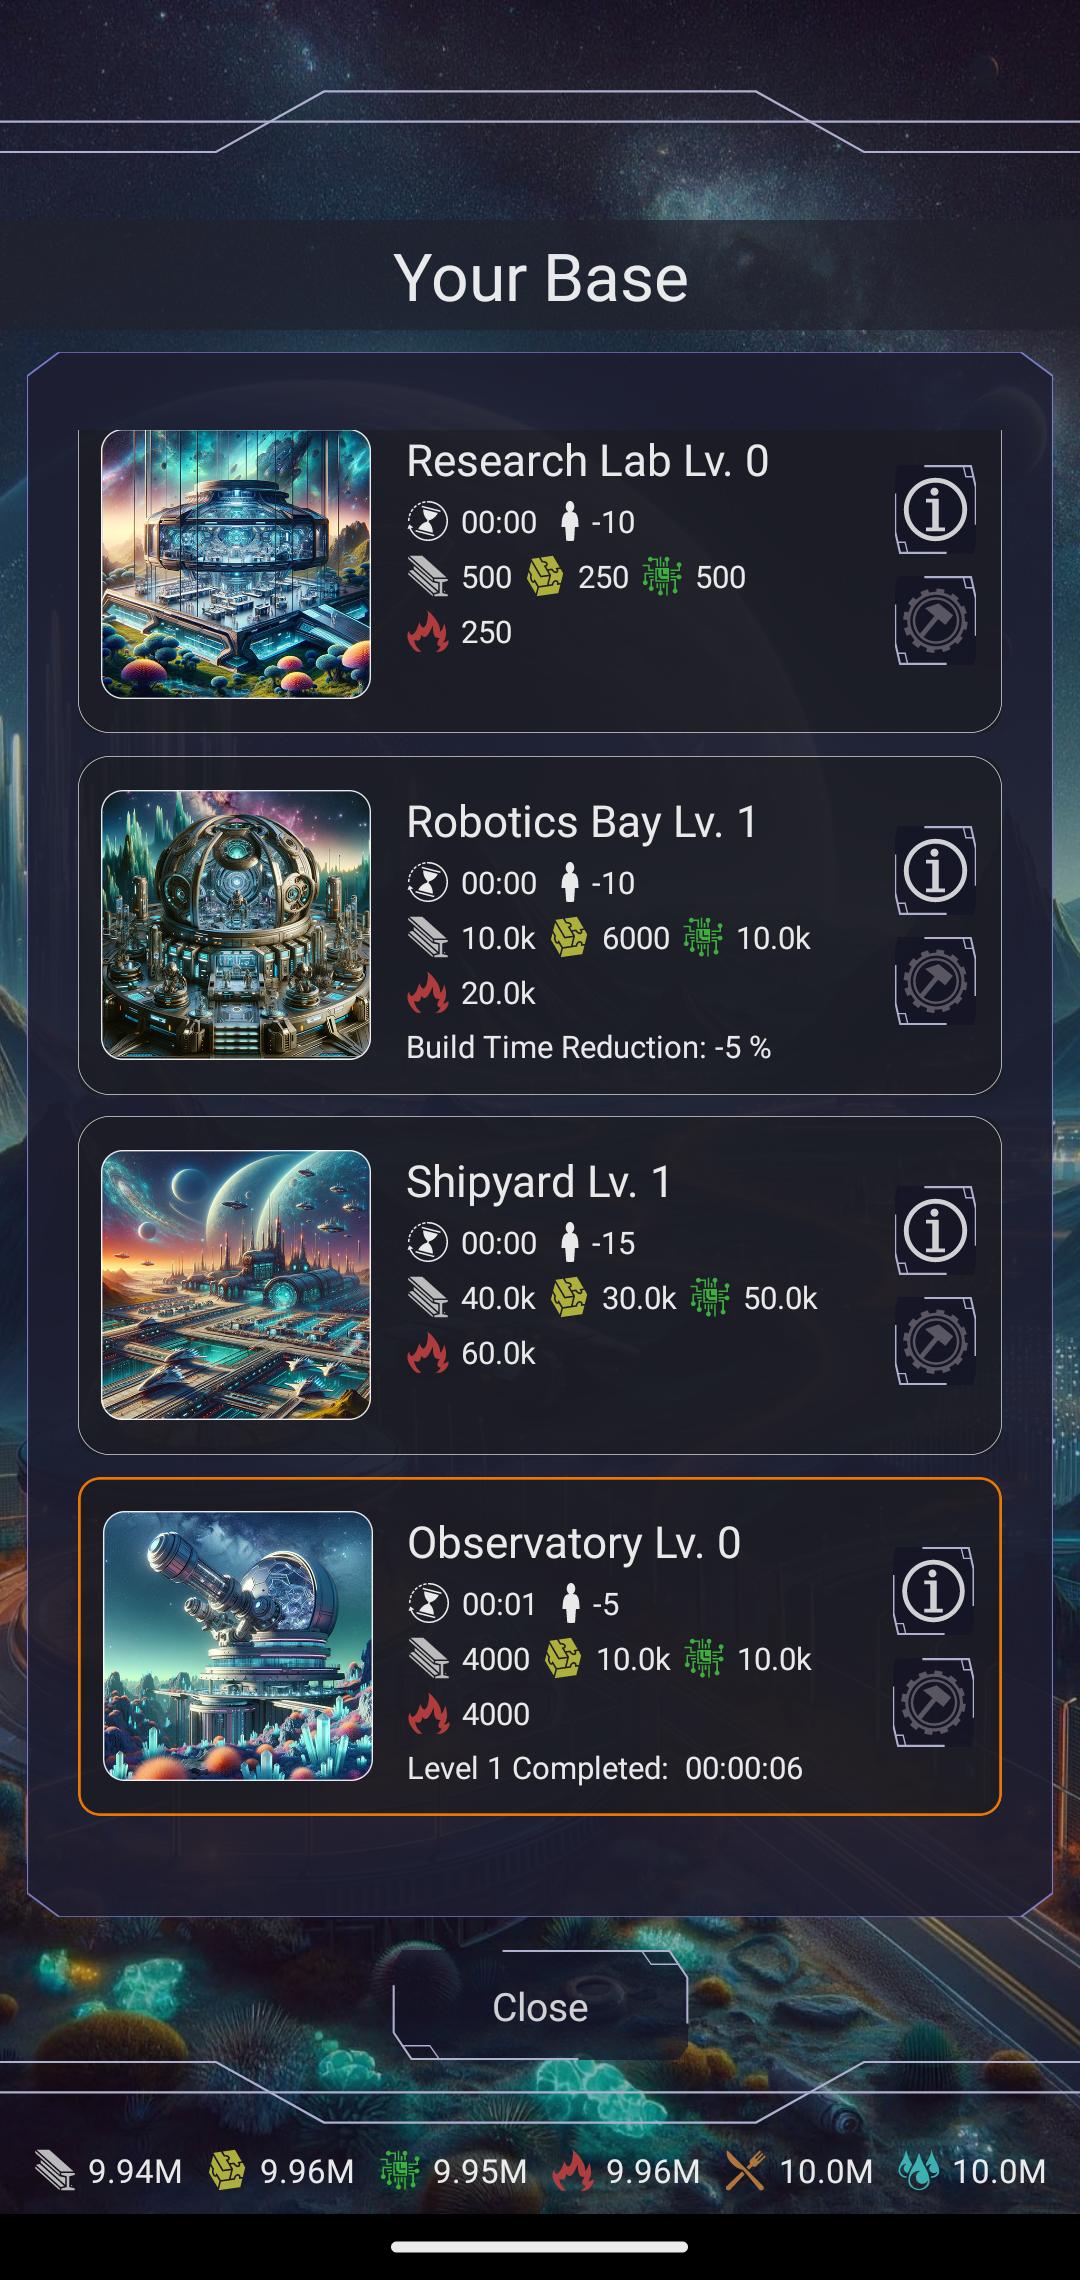Tap the water droplet resource 10.0M

[x=972, y=2171]
